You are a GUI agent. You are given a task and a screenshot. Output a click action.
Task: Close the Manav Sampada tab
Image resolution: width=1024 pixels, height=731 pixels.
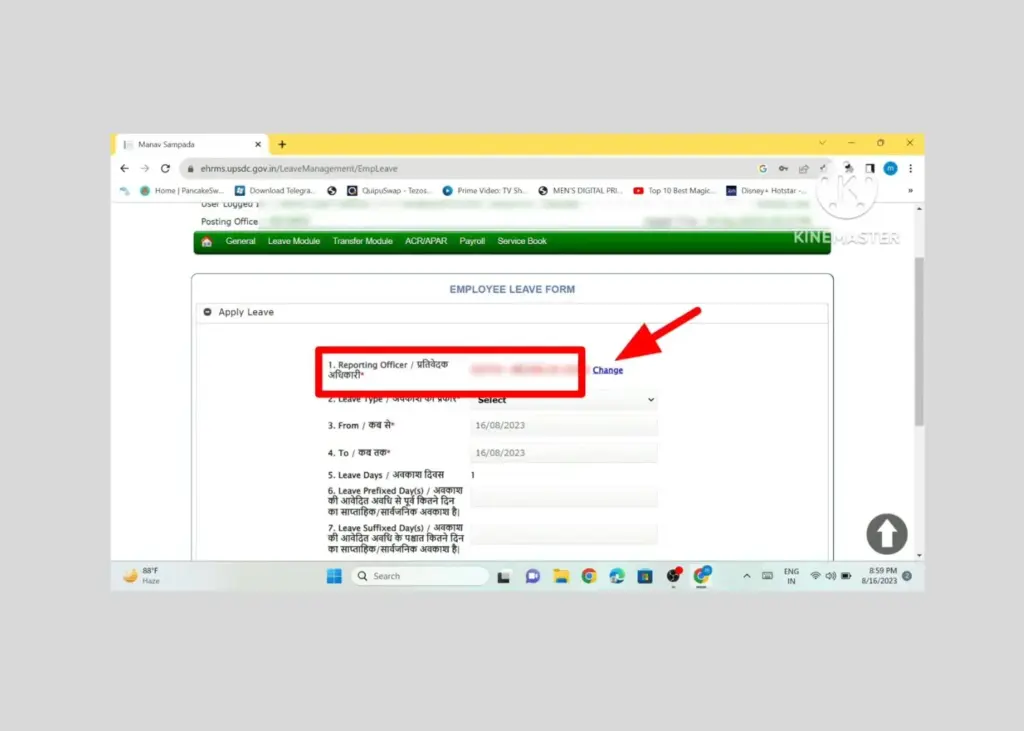[x=258, y=144]
